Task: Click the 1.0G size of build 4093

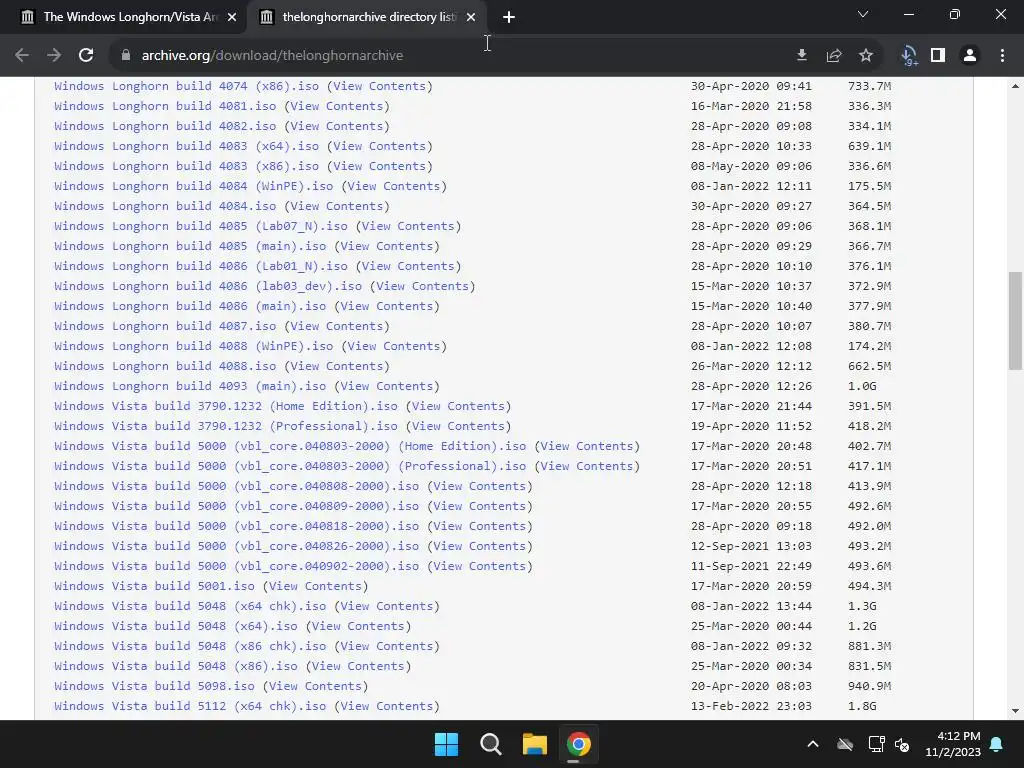Action: point(862,386)
